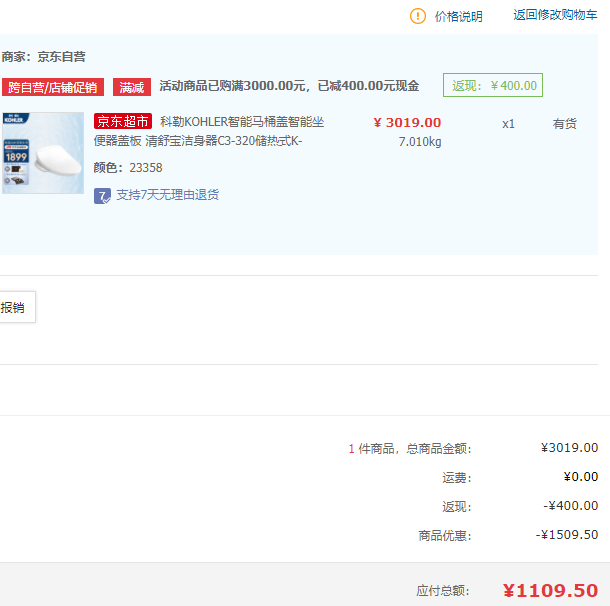Select the total goods amount ¥3019.00

tap(569, 448)
